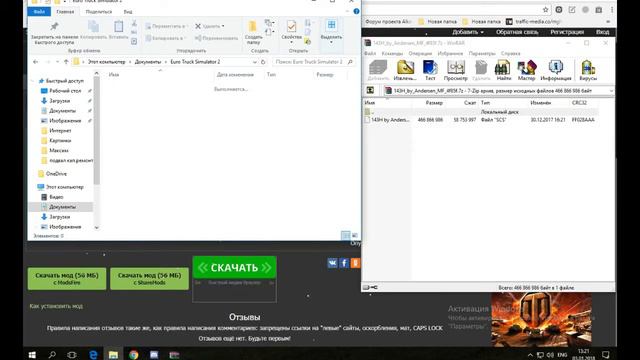Screen dimensions: 640x360
Task: Click Facebook share icon on webpage
Action: pyautogui.click(x=344, y=263)
